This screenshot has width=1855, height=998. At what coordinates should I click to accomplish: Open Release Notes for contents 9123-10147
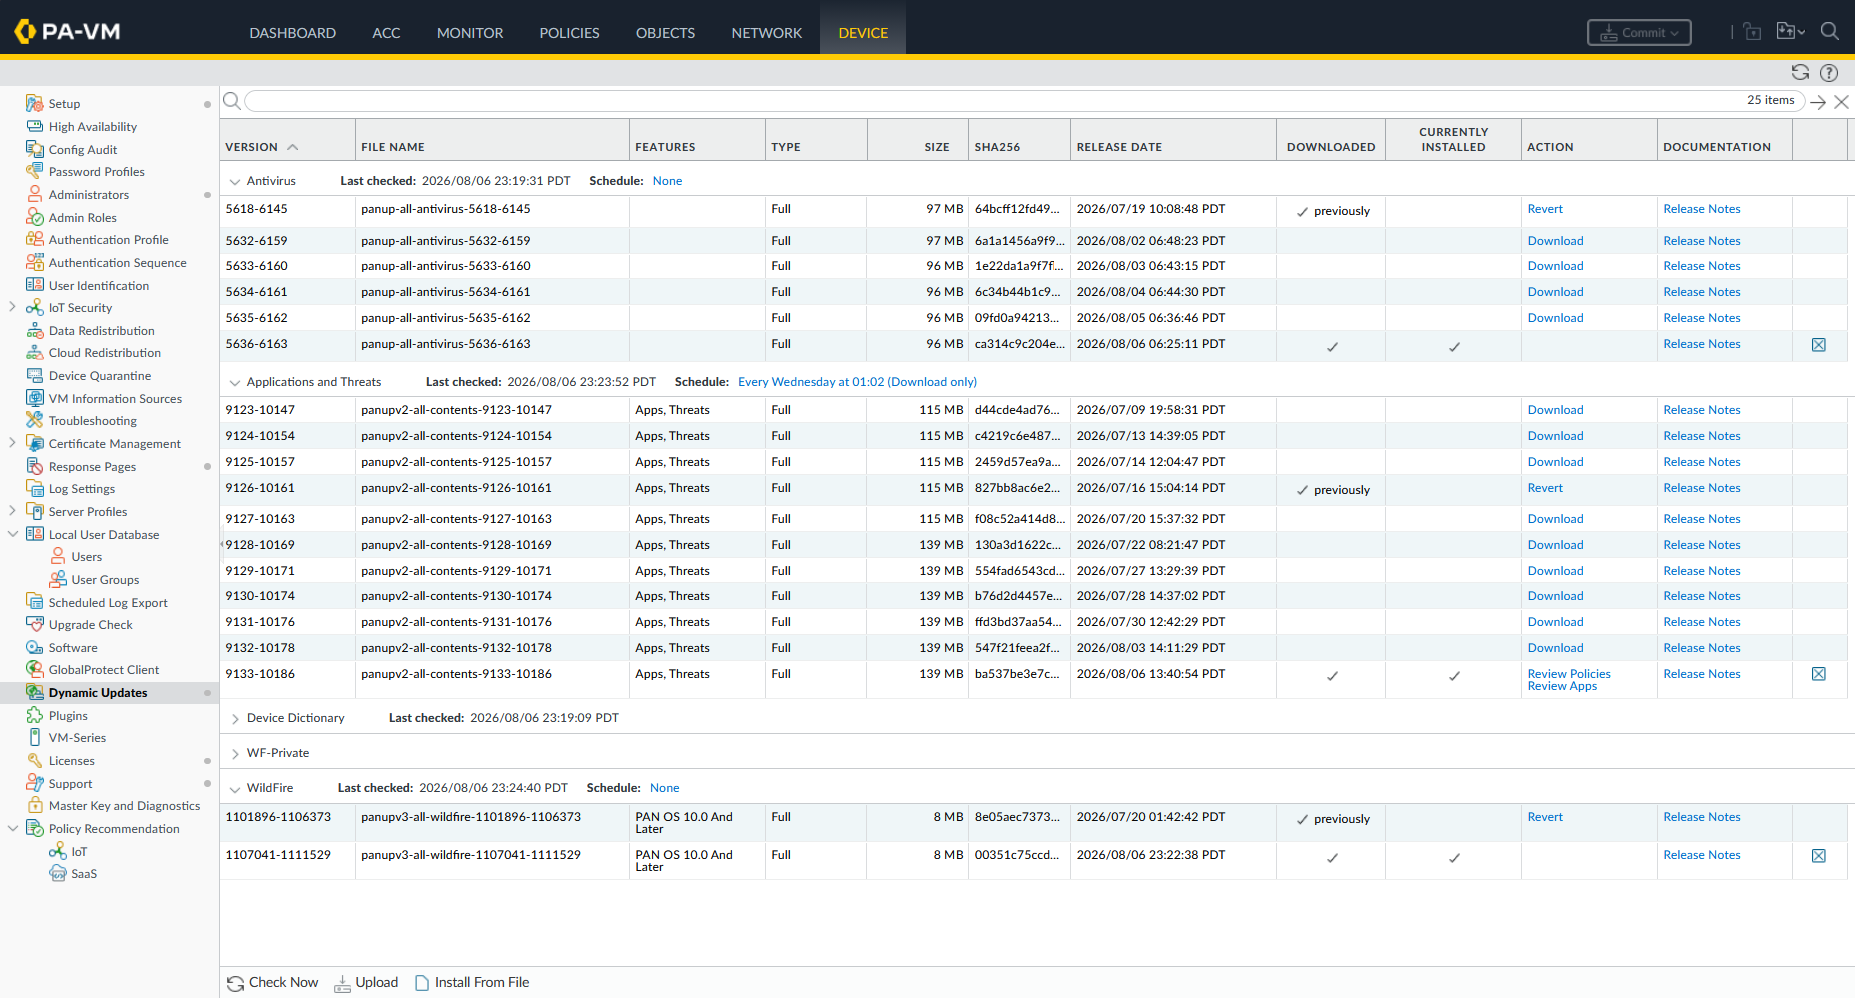(x=1702, y=410)
